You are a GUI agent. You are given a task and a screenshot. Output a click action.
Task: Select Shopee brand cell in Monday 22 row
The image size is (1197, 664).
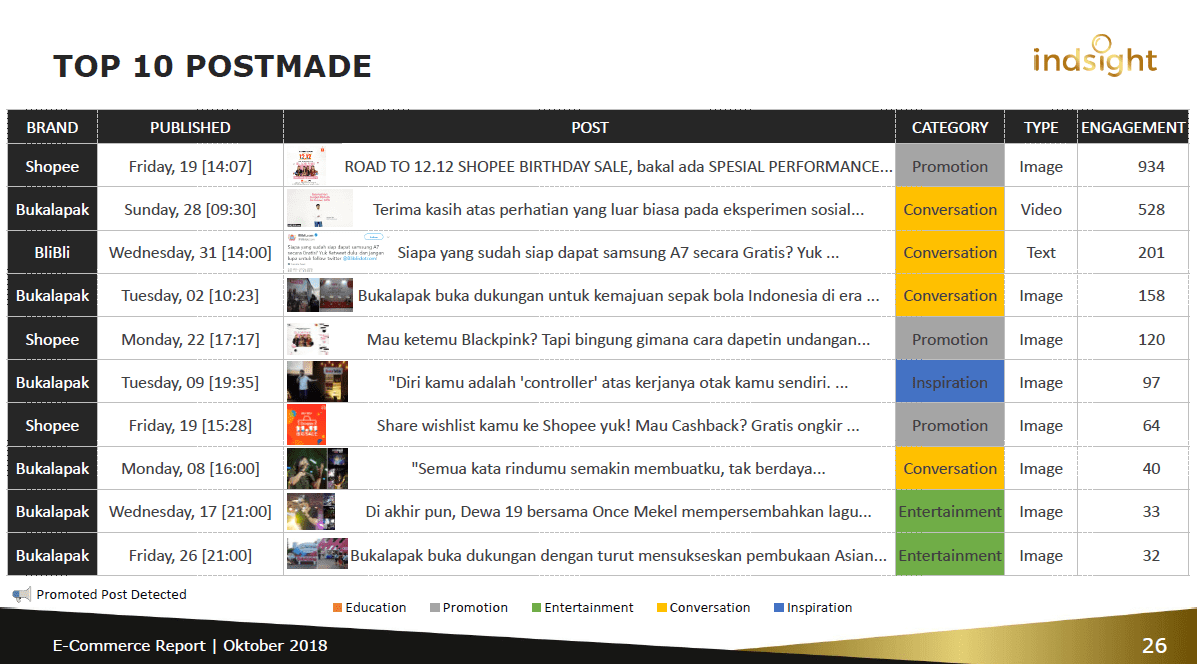(53, 339)
